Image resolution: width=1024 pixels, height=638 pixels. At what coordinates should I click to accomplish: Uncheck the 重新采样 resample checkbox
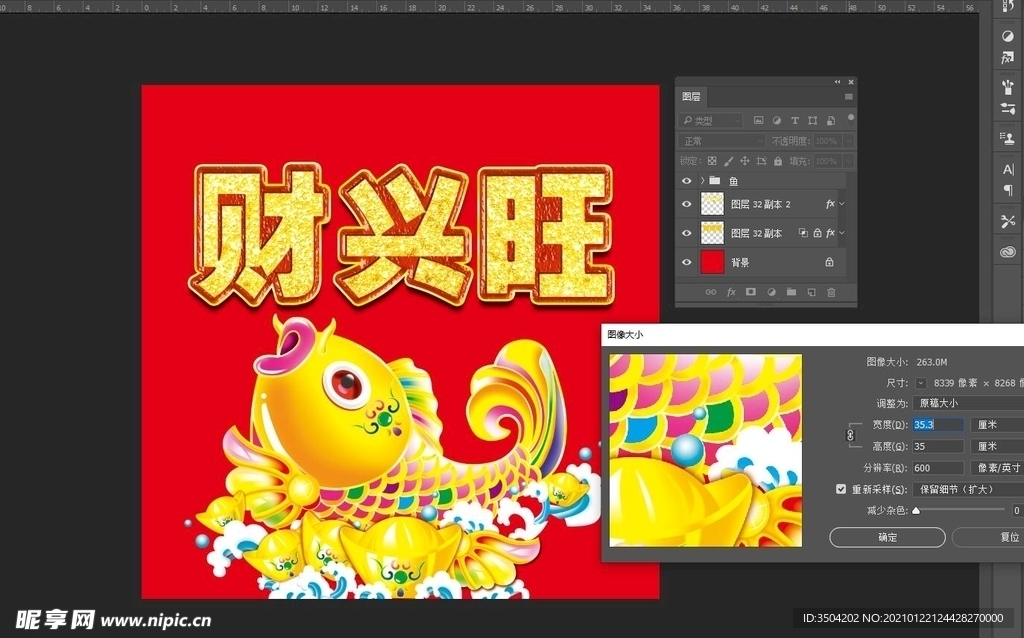(841, 489)
